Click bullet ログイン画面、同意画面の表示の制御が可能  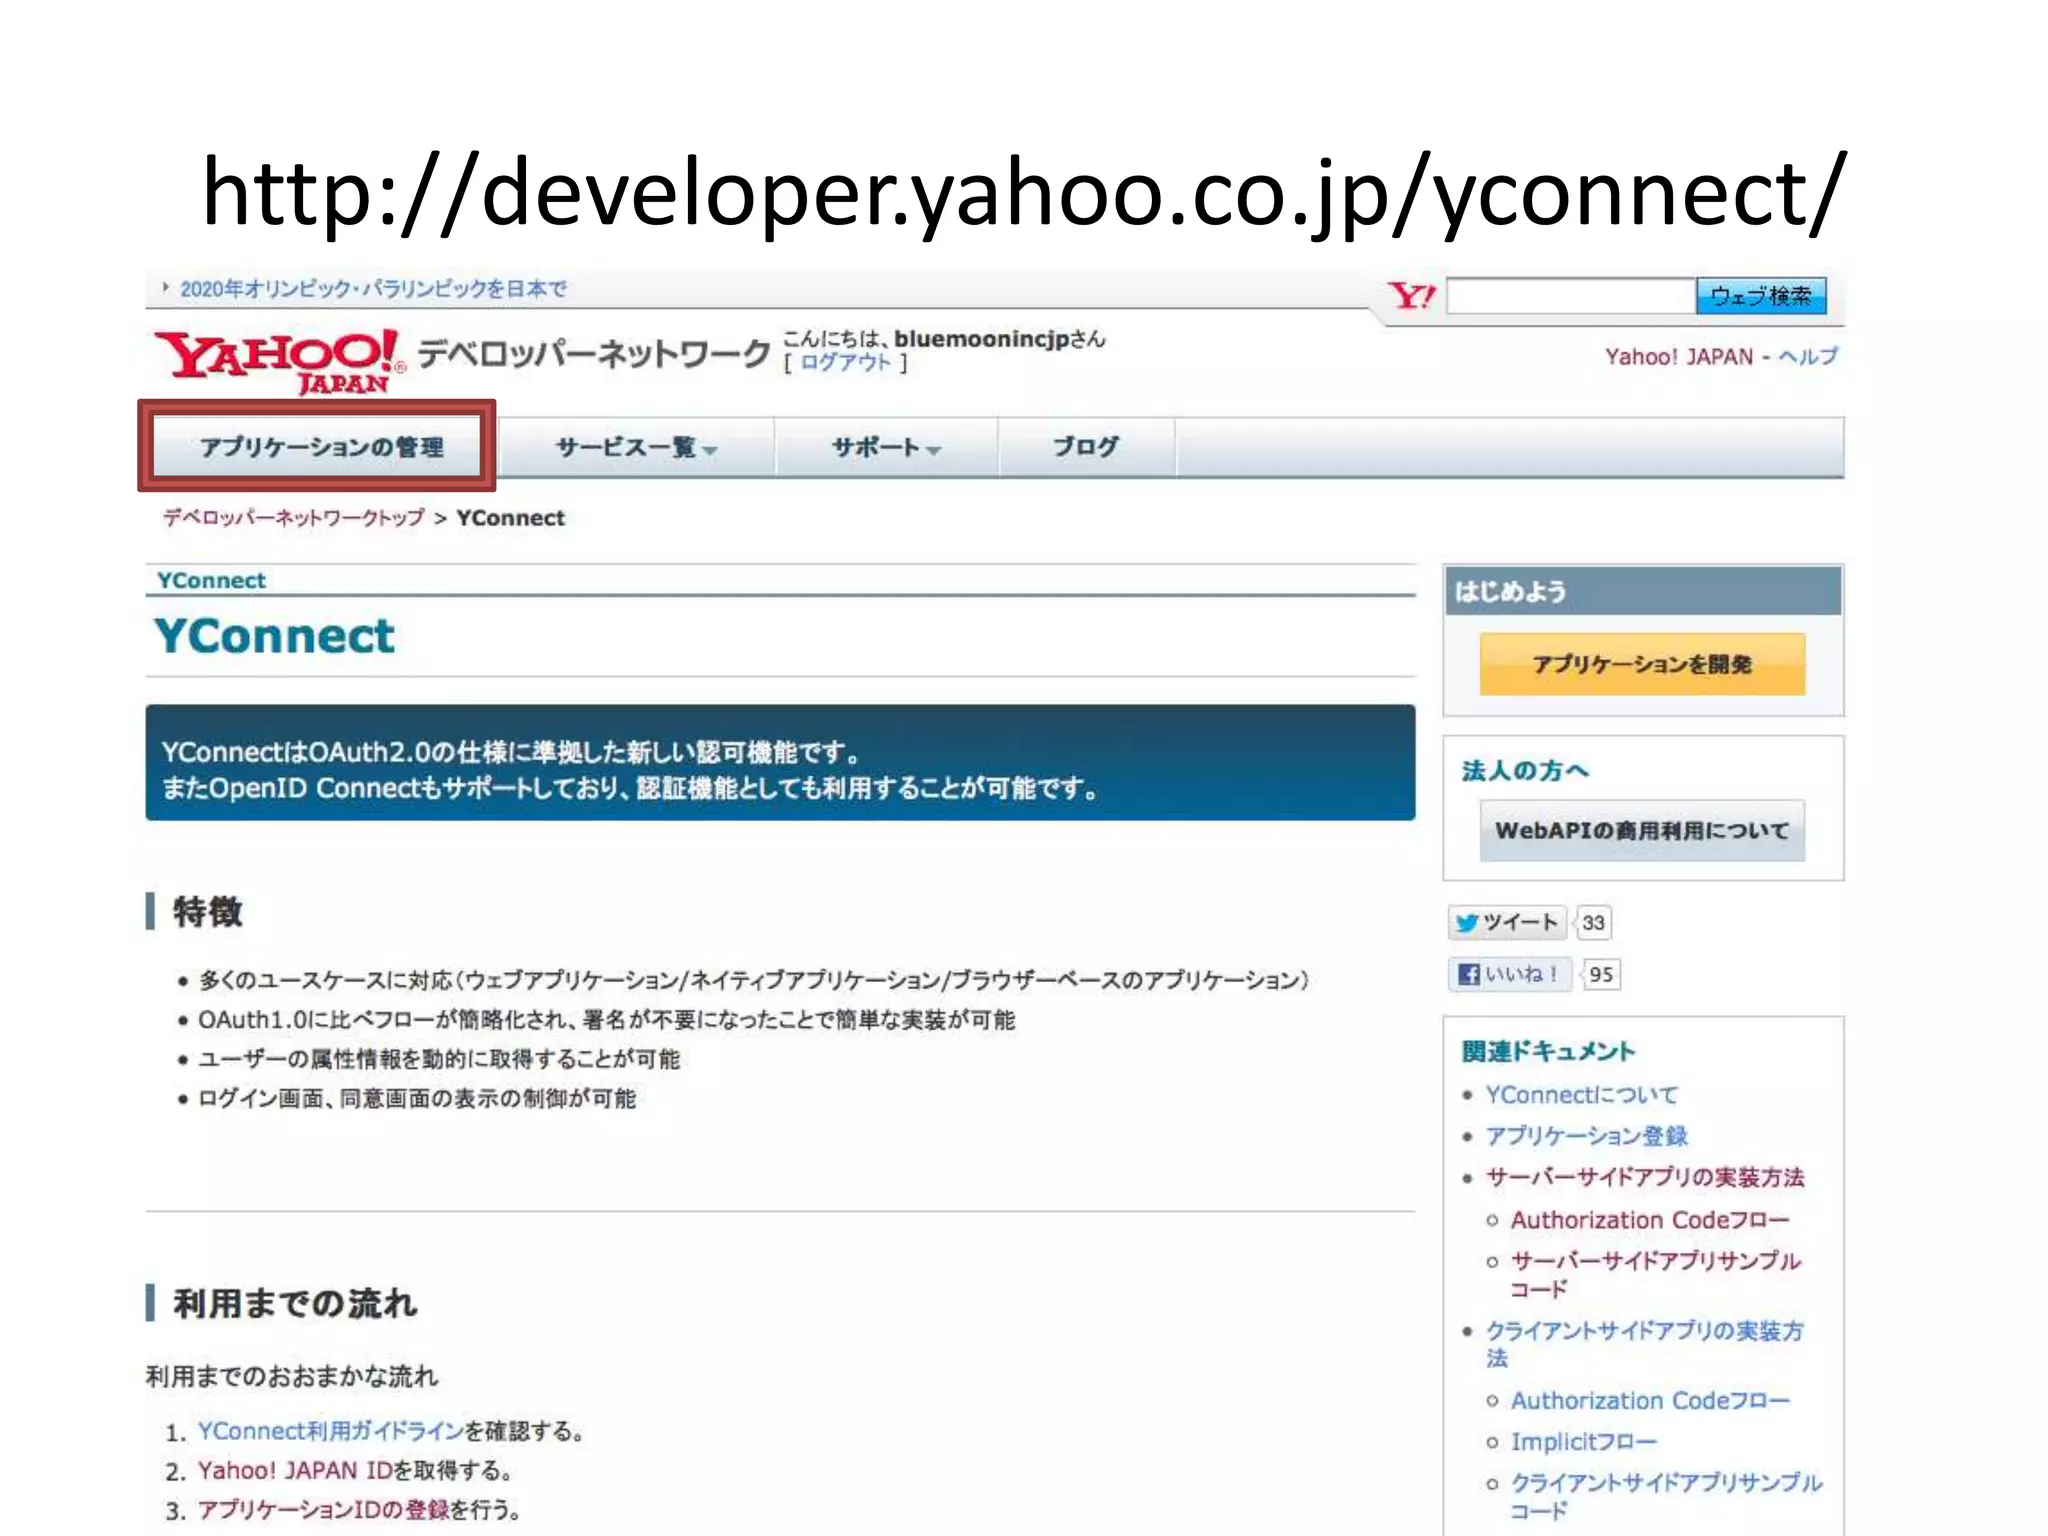click(417, 1099)
